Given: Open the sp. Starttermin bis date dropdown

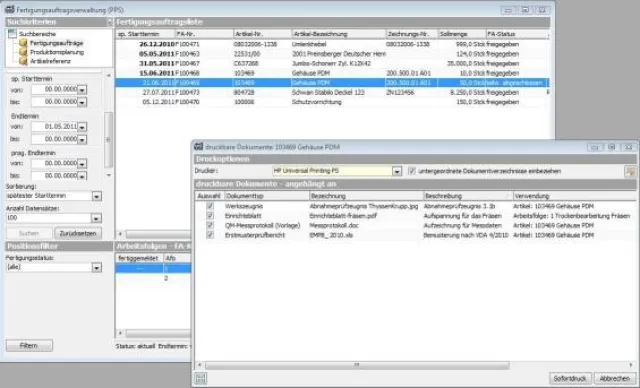Looking at the screenshot, I should 82,102.
